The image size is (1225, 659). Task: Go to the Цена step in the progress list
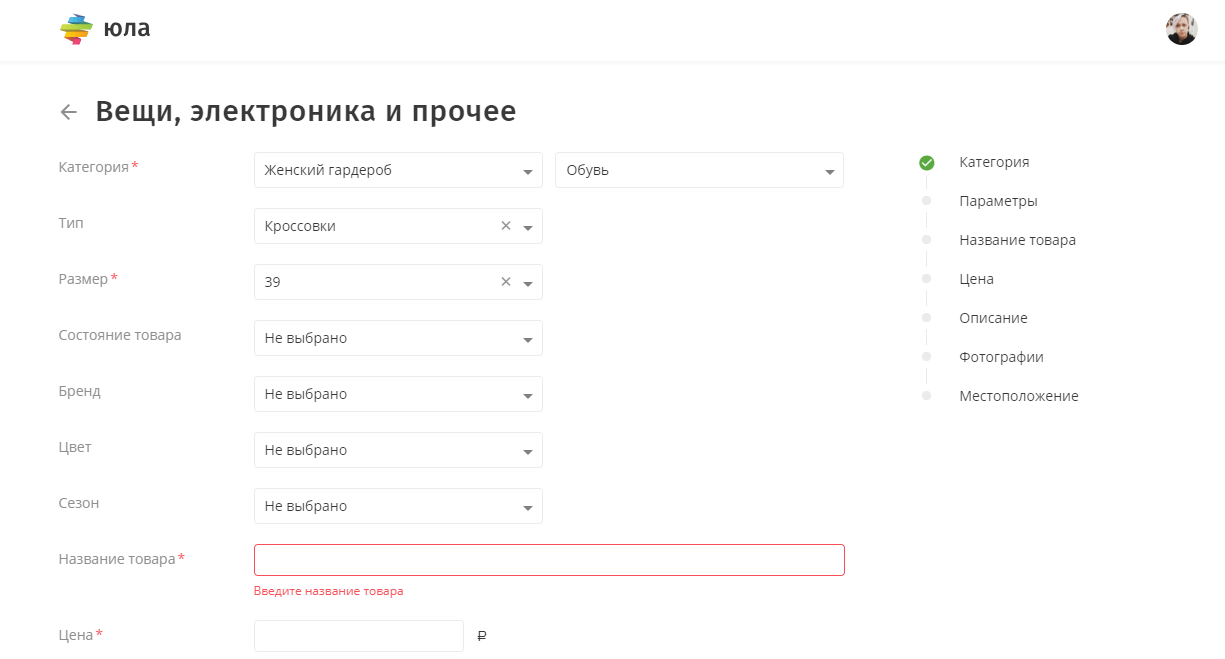[x=978, y=278]
